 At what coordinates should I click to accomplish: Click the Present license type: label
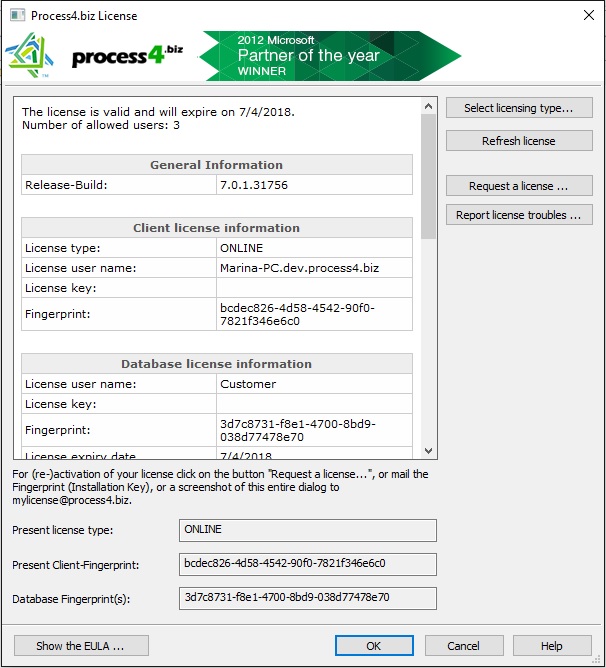pyautogui.click(x=63, y=530)
